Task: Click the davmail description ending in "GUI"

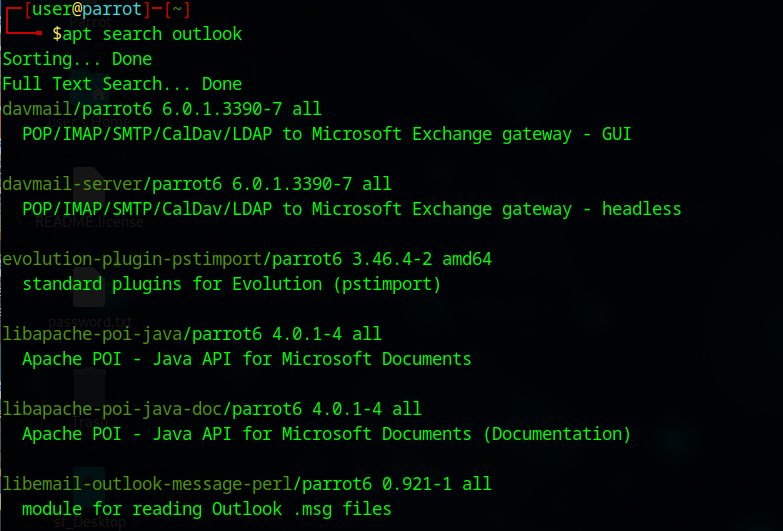Action: pos(326,134)
